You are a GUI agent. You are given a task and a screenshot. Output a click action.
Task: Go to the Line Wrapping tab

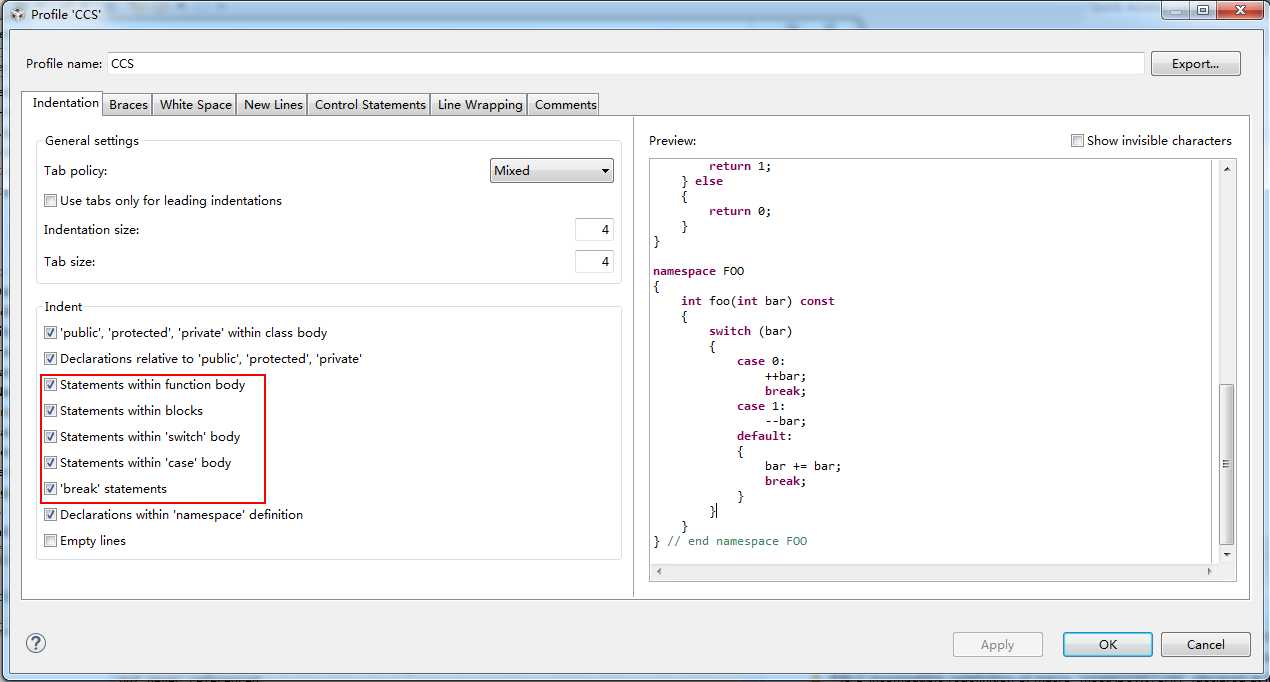[480, 104]
